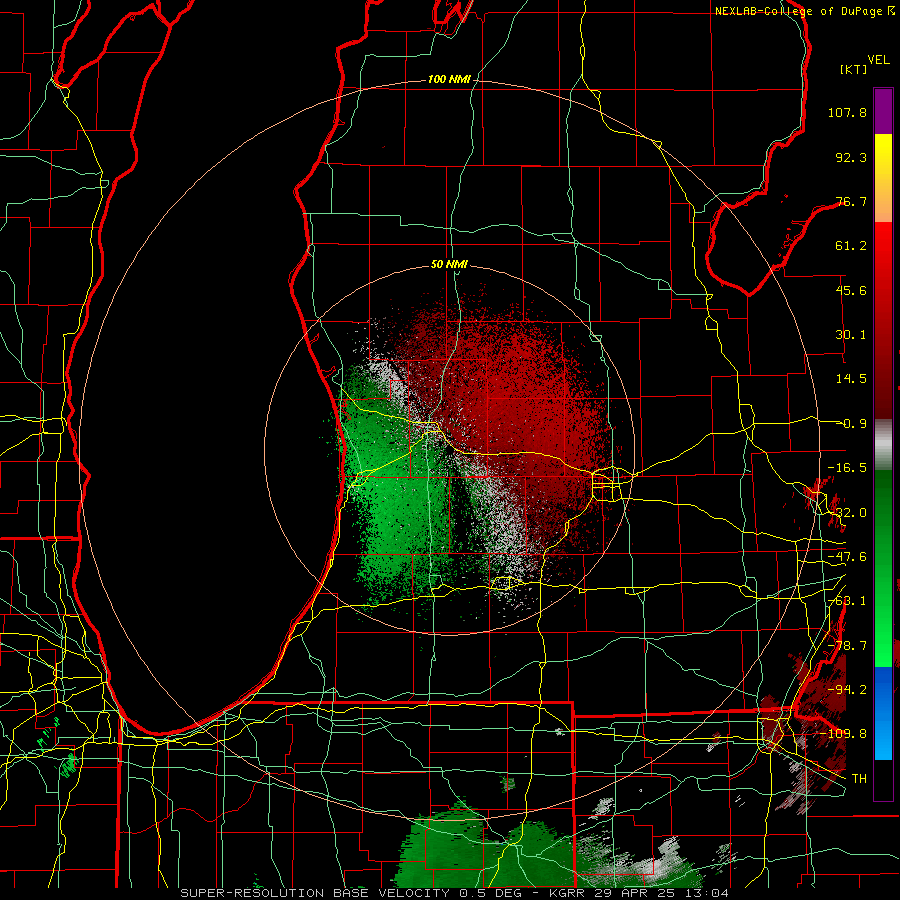900x900 pixels.
Task: Click the 61.2 velocity scale value
Action: (x=851, y=246)
